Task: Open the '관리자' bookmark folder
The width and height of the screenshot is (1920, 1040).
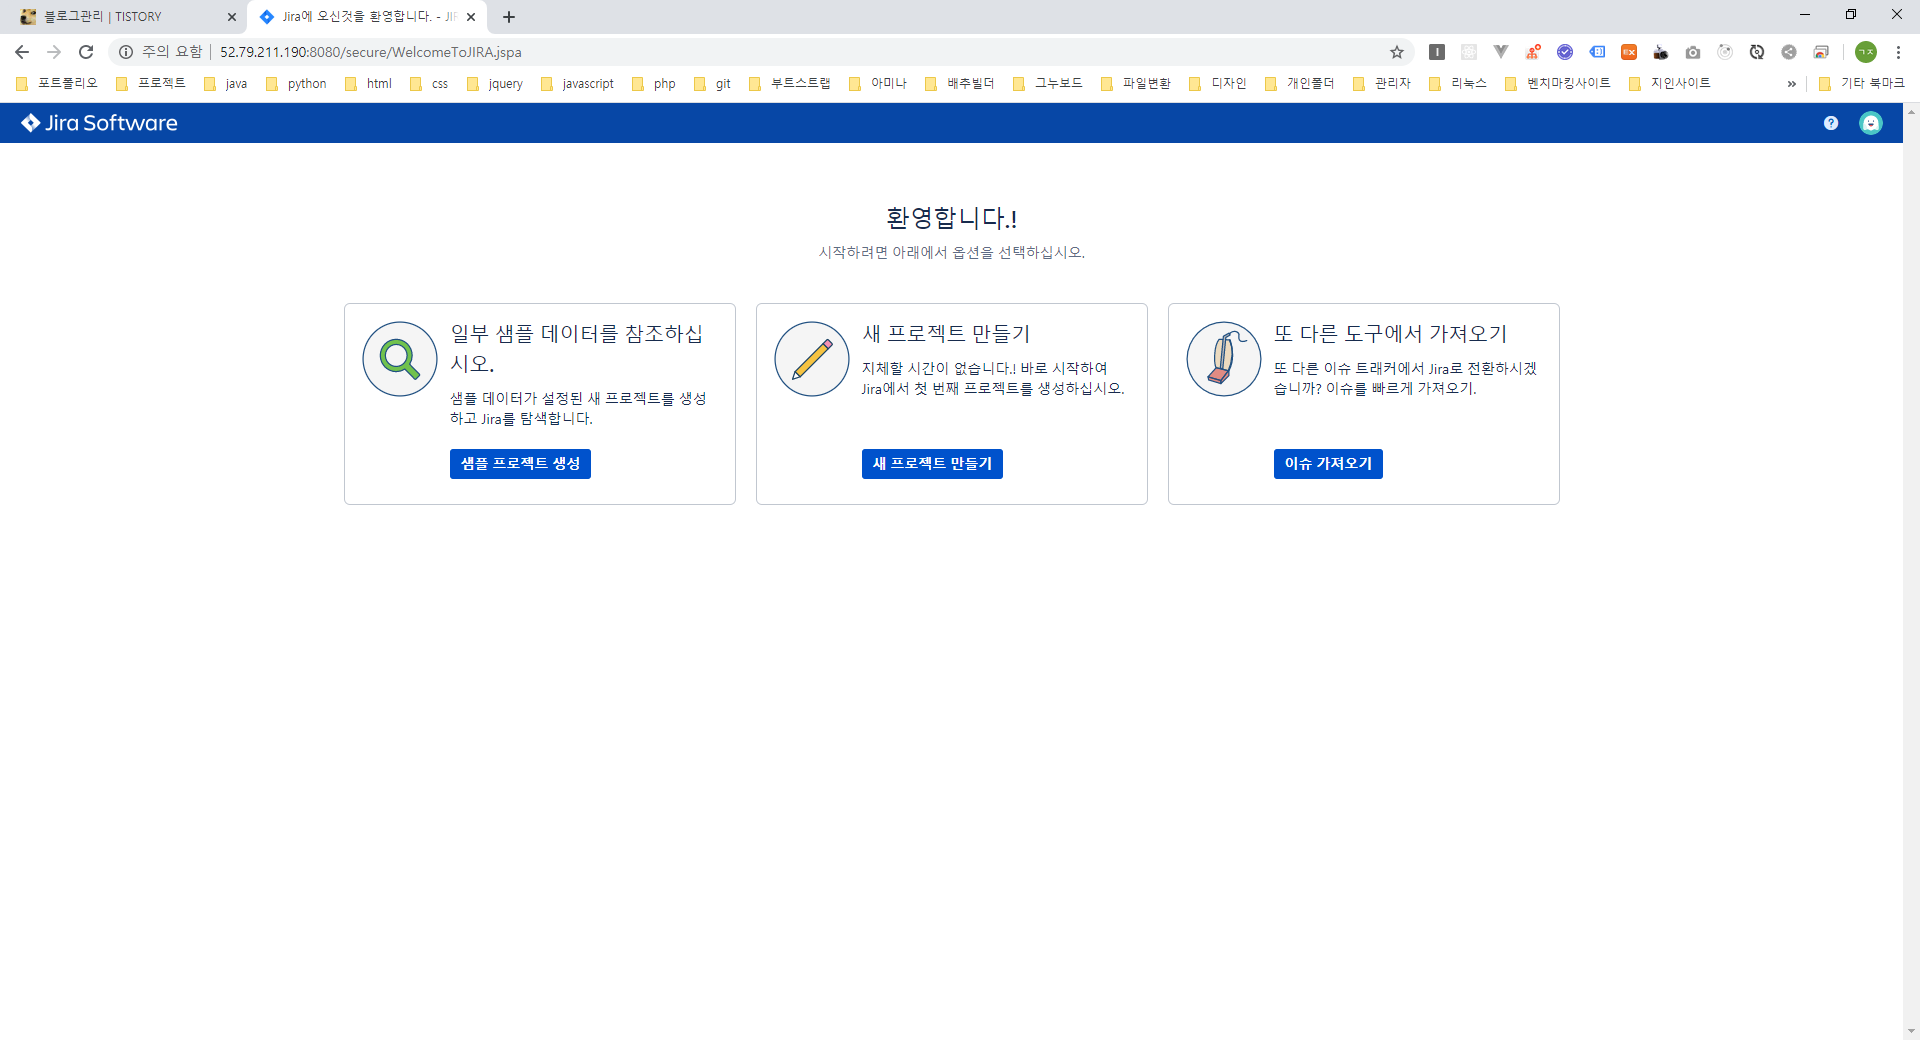Action: 1382,84
